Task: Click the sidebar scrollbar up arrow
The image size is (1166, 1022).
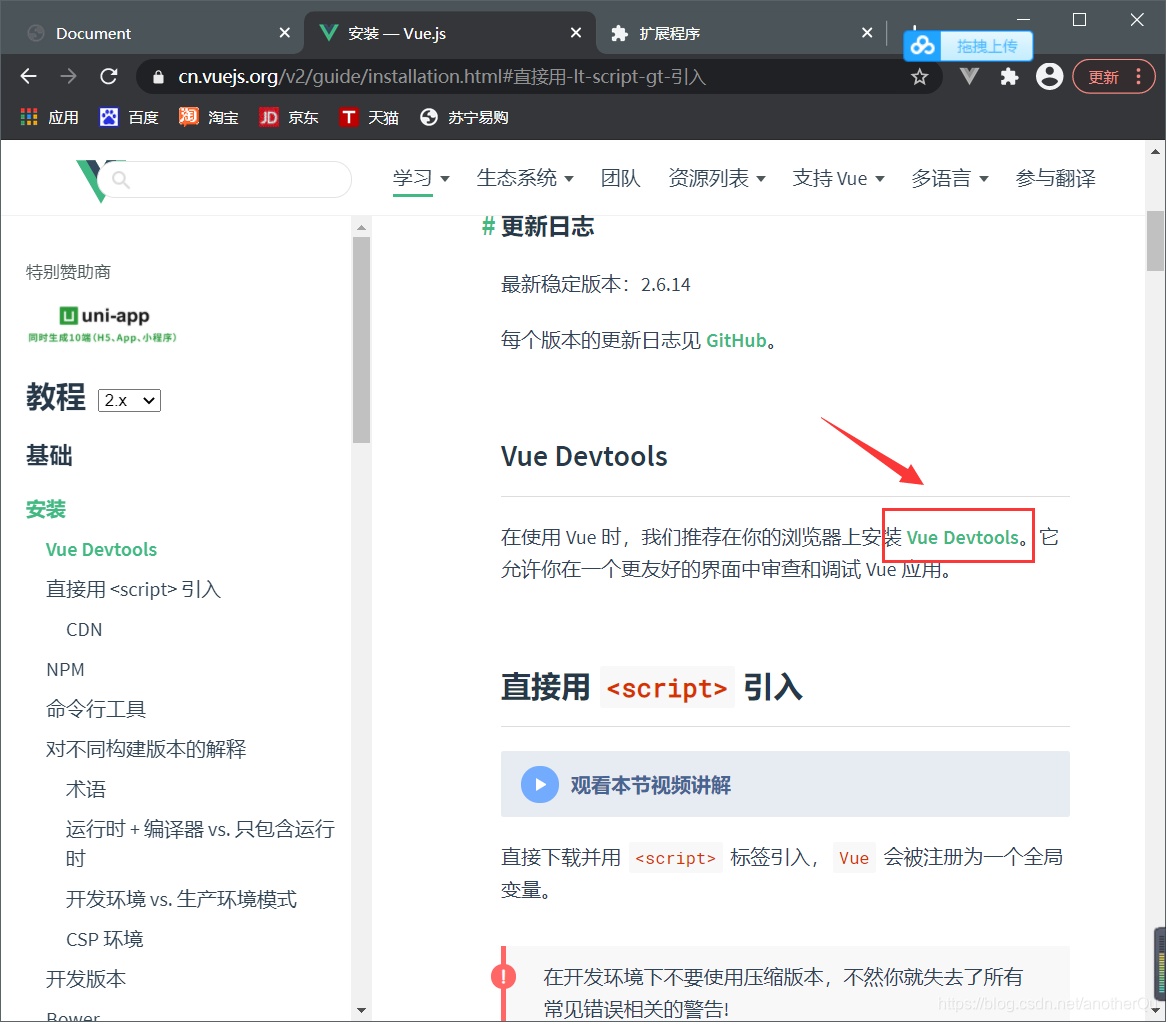Action: pyautogui.click(x=361, y=228)
